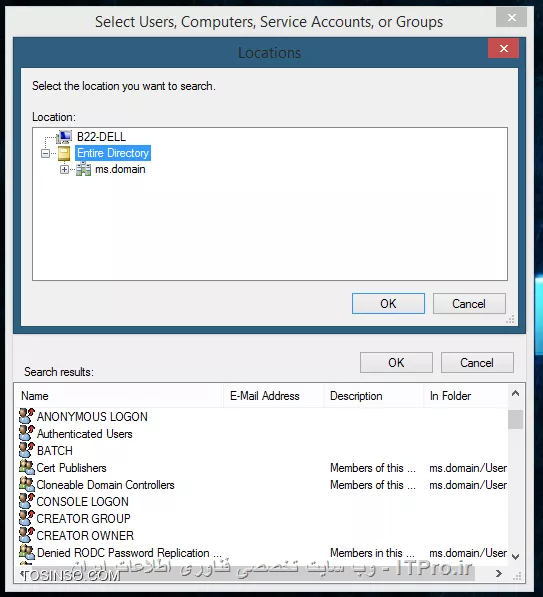Click OK below the Locations dialog
This screenshot has width=543, height=597.
pos(396,362)
